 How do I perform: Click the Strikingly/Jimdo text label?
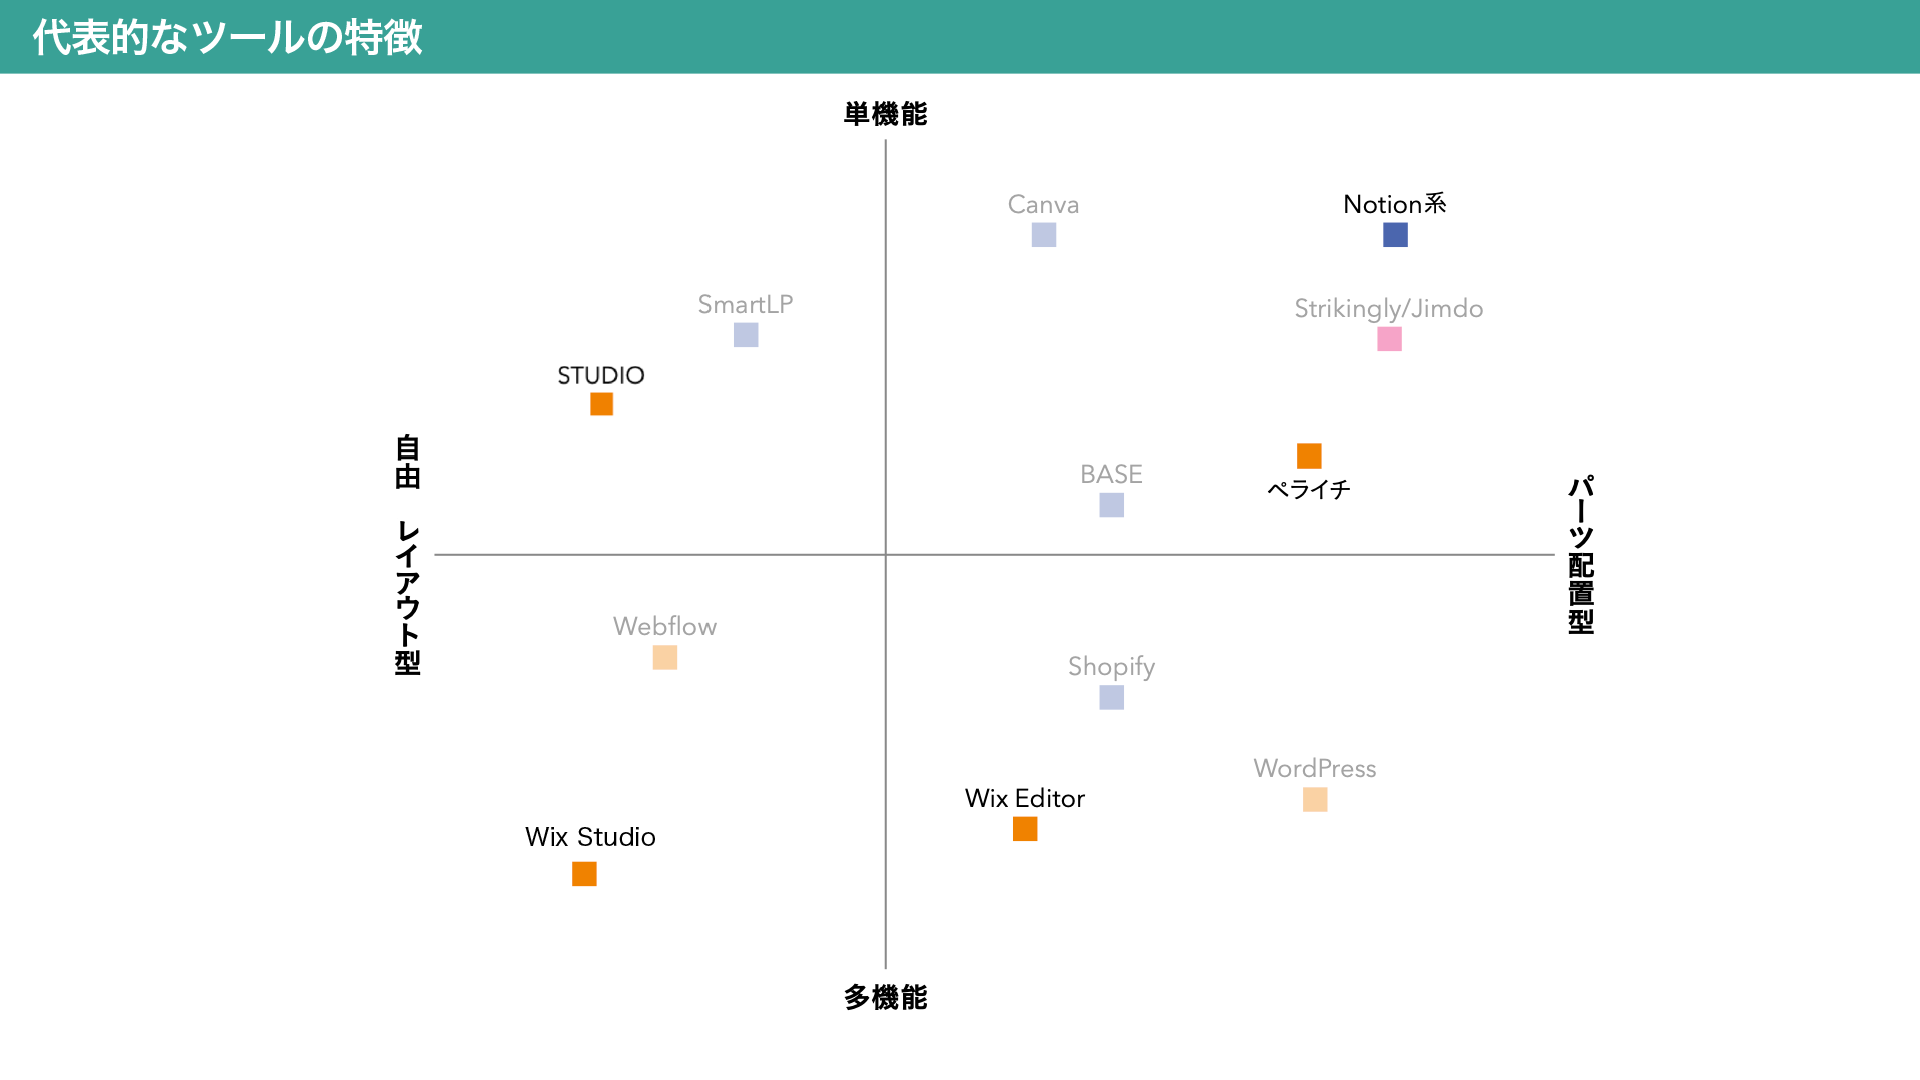point(1388,309)
